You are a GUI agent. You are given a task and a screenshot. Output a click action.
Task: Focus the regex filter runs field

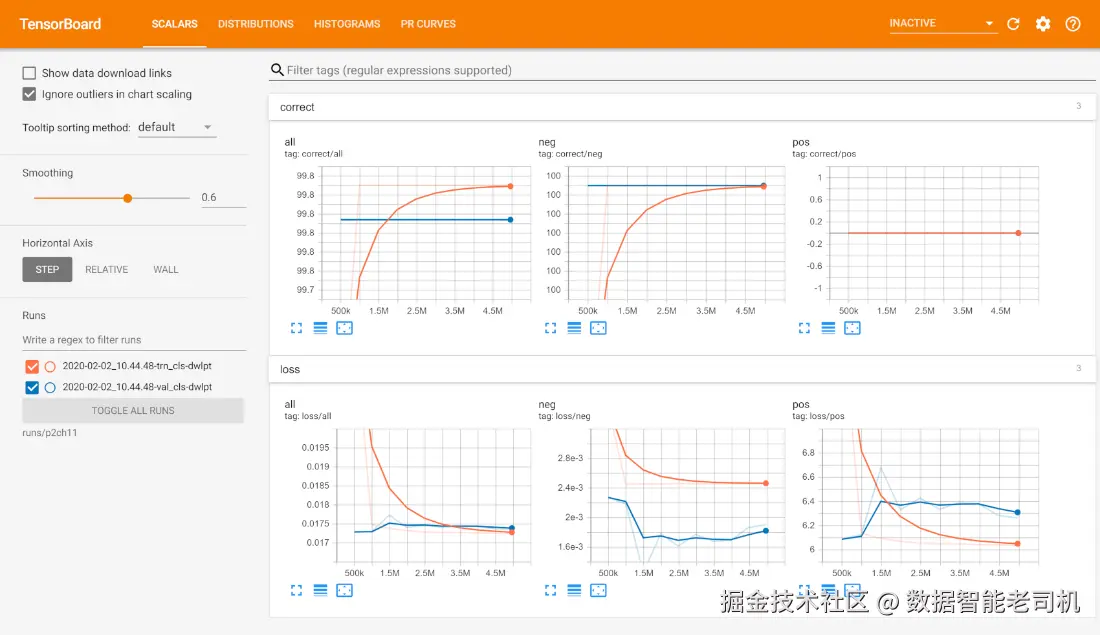tap(134, 340)
